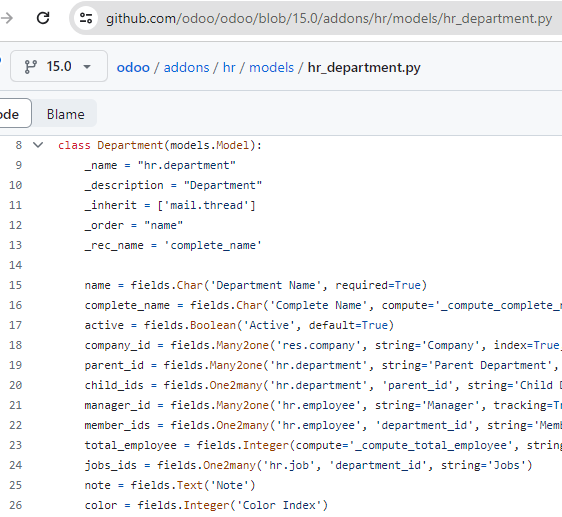
Task: Click the '_description = "Department"' line
Action: [173, 185]
